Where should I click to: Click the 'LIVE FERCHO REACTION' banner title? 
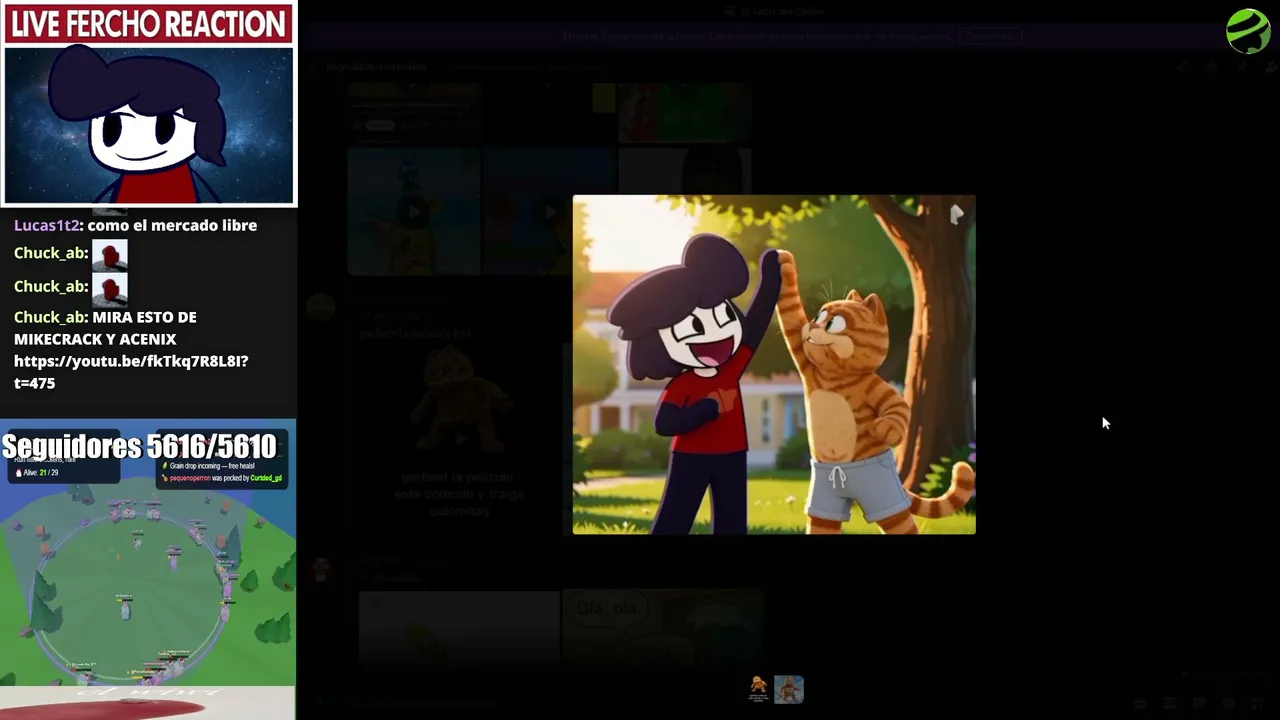(x=148, y=24)
